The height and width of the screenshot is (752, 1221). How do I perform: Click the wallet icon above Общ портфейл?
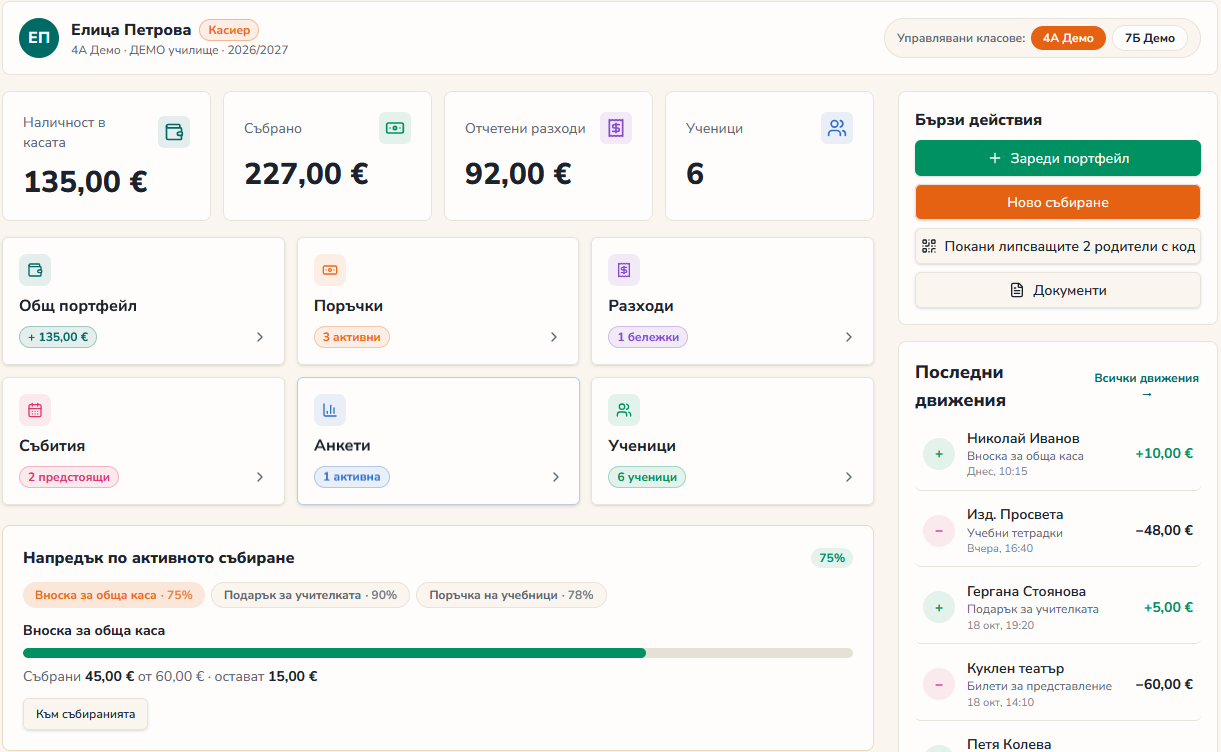coord(35,270)
